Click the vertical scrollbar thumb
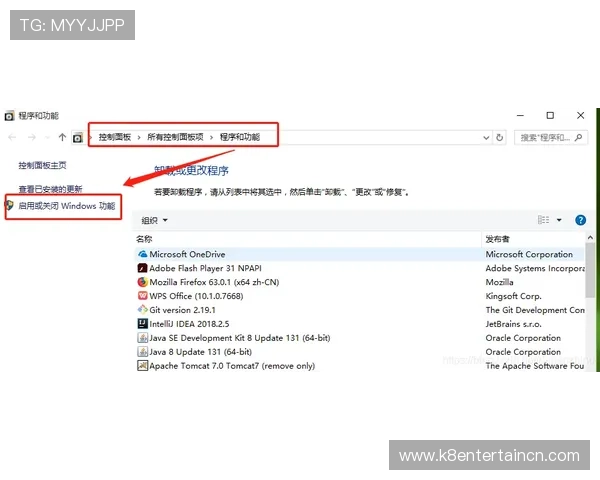 pos(590,270)
